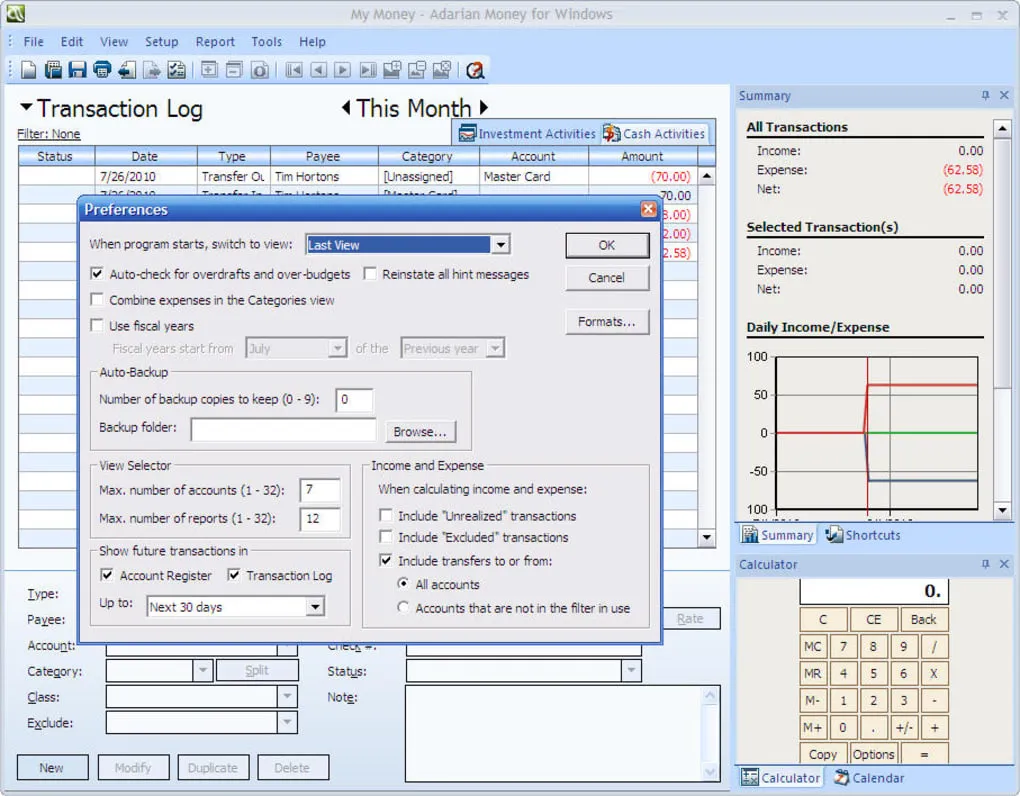The image size is (1020, 796).
Task: Pin the Summary panel
Action: 984,96
